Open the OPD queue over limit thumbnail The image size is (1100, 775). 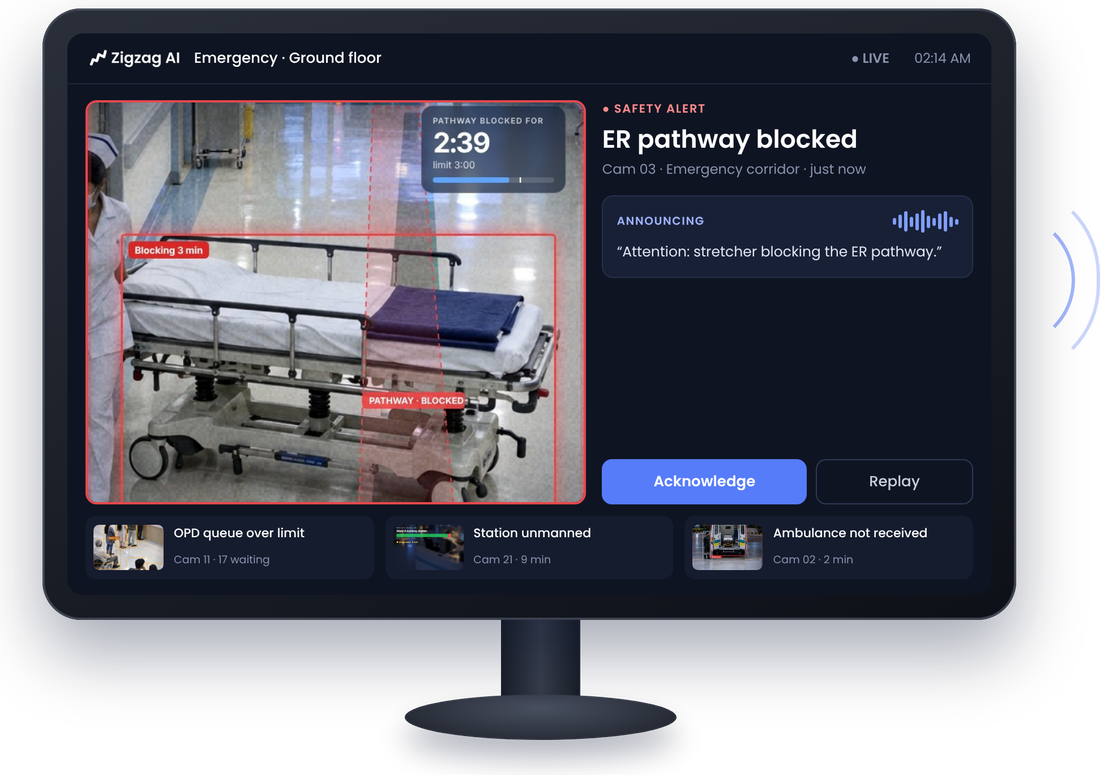point(128,547)
